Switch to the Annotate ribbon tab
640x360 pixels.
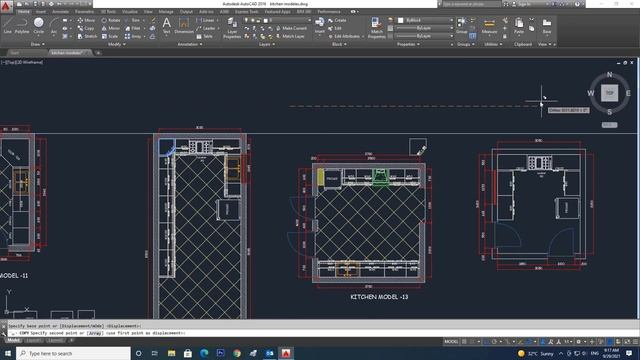tap(60, 12)
